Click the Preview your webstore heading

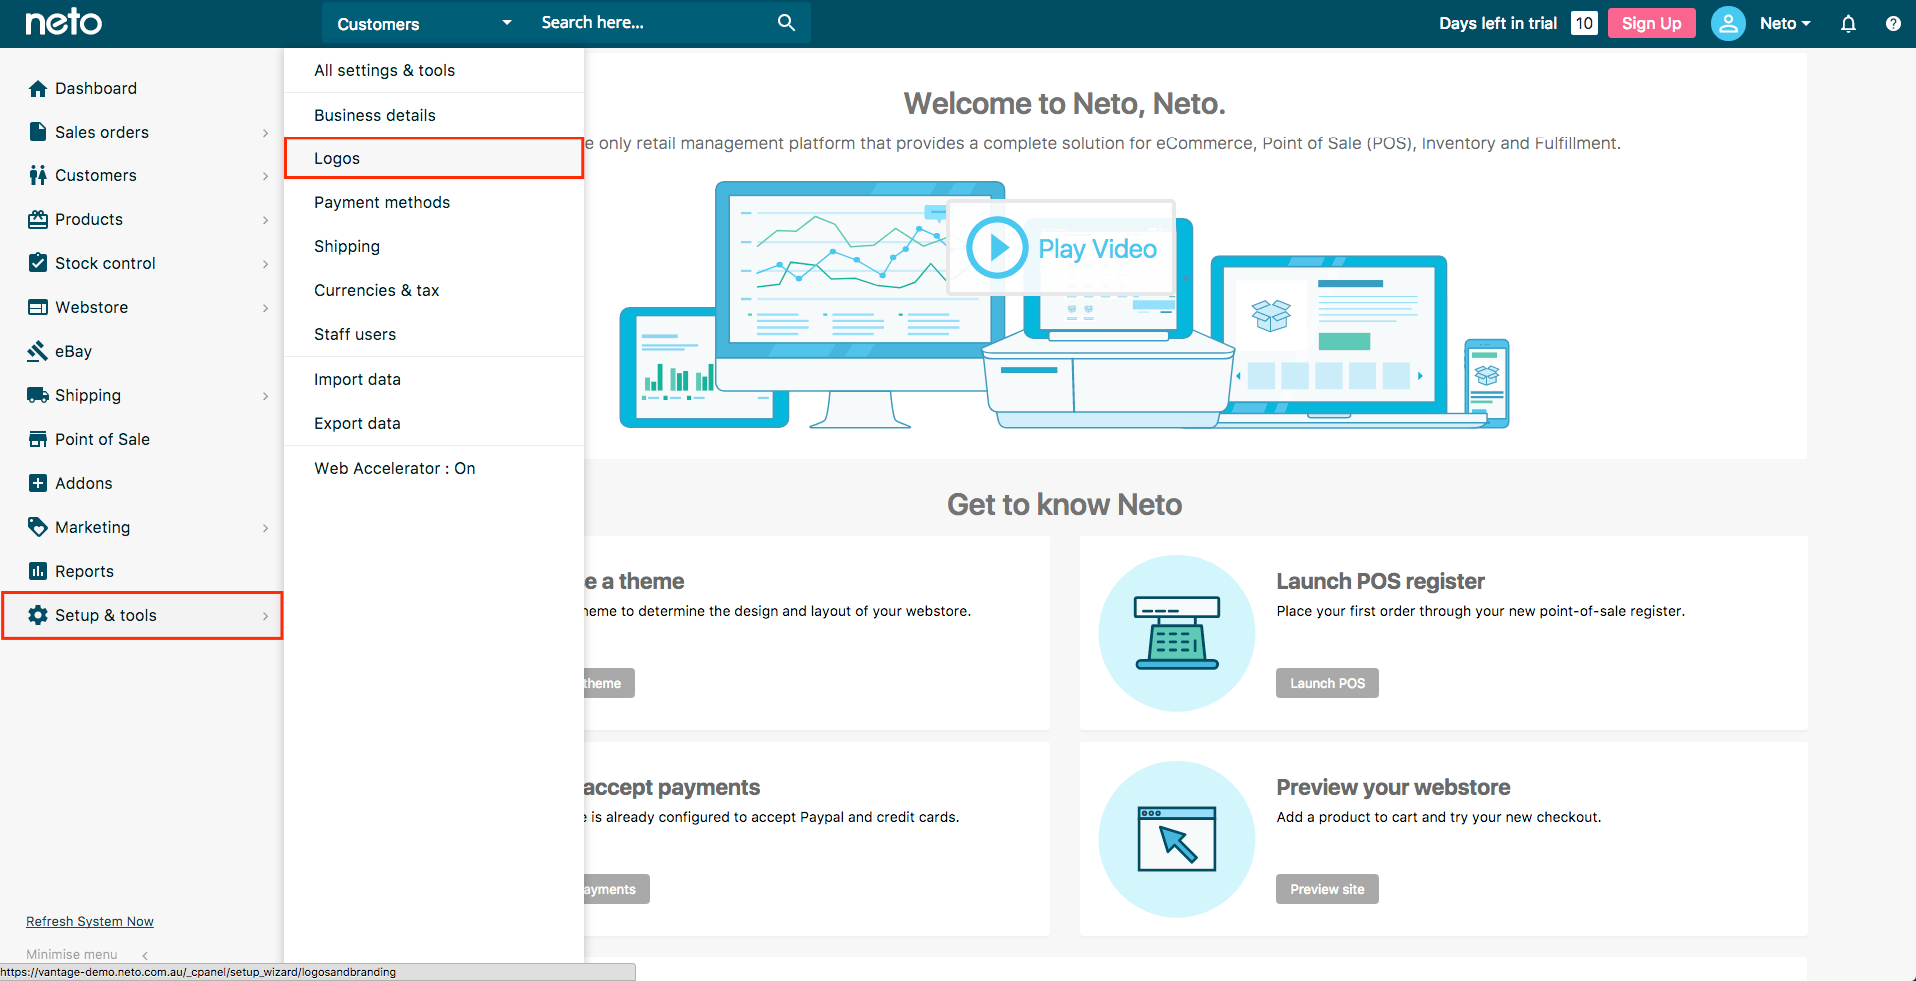tap(1393, 787)
